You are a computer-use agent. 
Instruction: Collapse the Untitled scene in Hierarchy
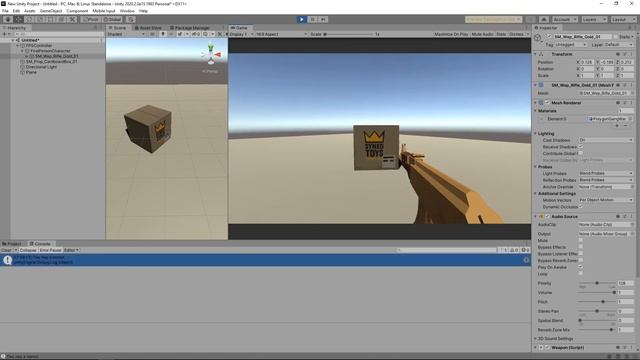click(13, 40)
